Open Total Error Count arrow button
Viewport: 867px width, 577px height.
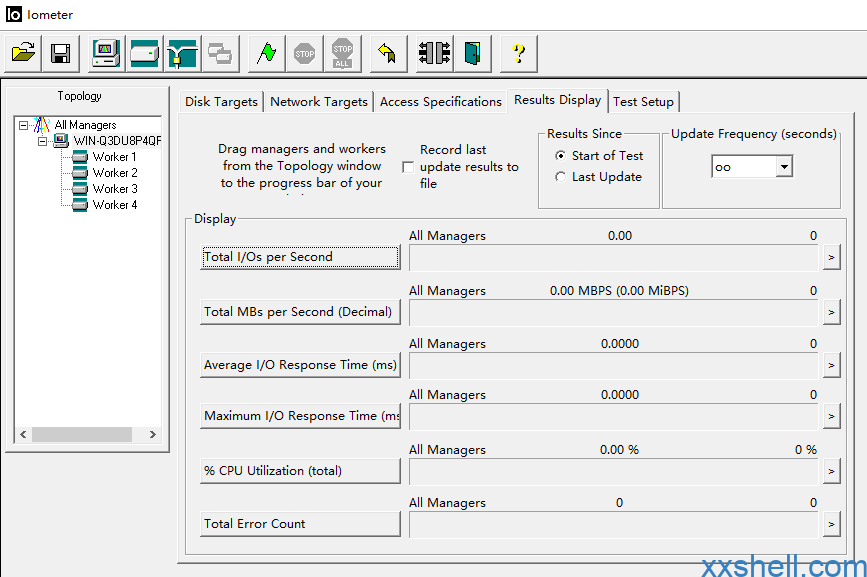pos(831,524)
